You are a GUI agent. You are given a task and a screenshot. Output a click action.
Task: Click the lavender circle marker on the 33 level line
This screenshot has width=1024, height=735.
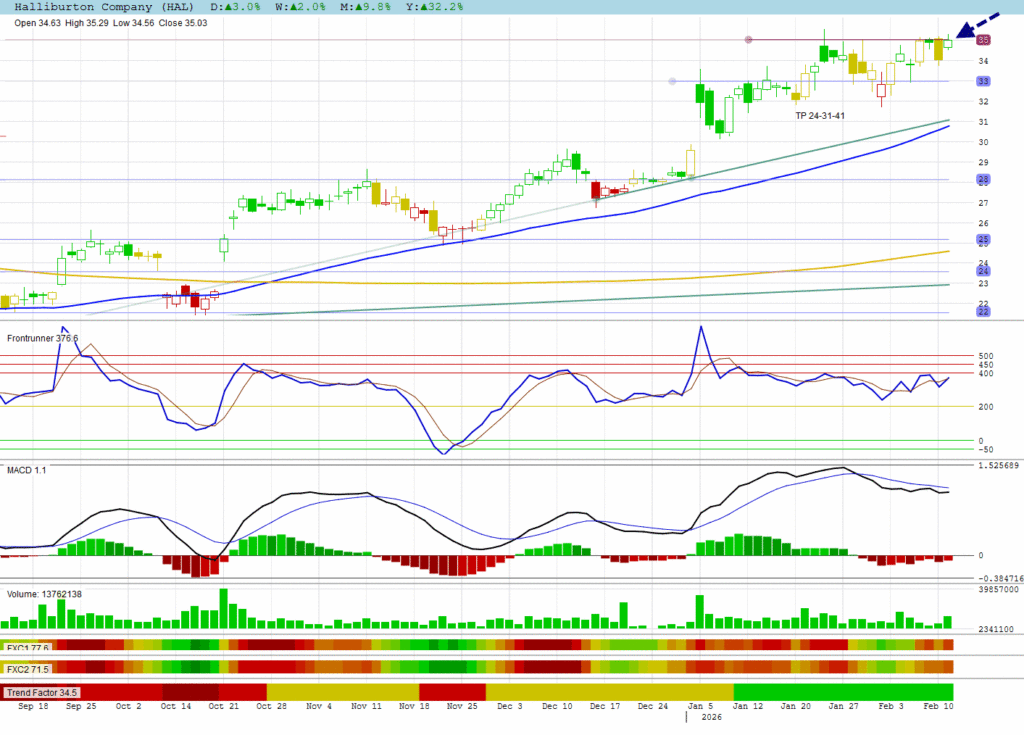(x=672, y=81)
